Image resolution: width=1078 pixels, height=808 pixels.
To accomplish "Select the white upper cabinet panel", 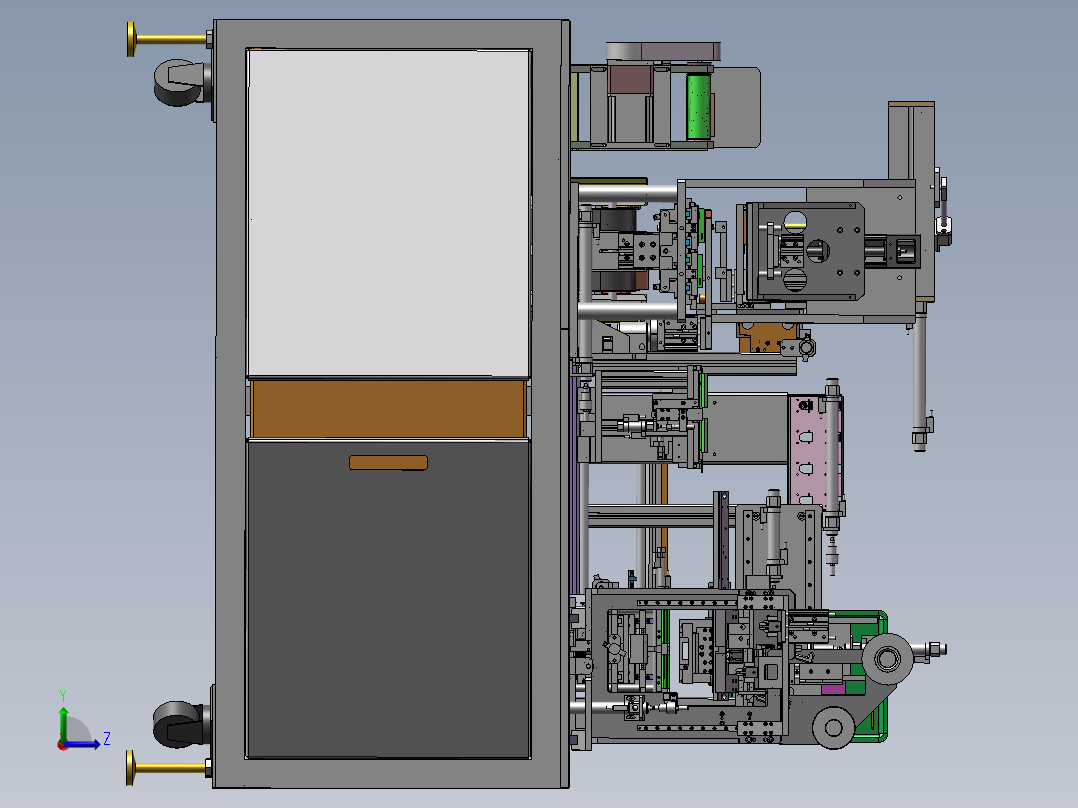I will 388,212.
